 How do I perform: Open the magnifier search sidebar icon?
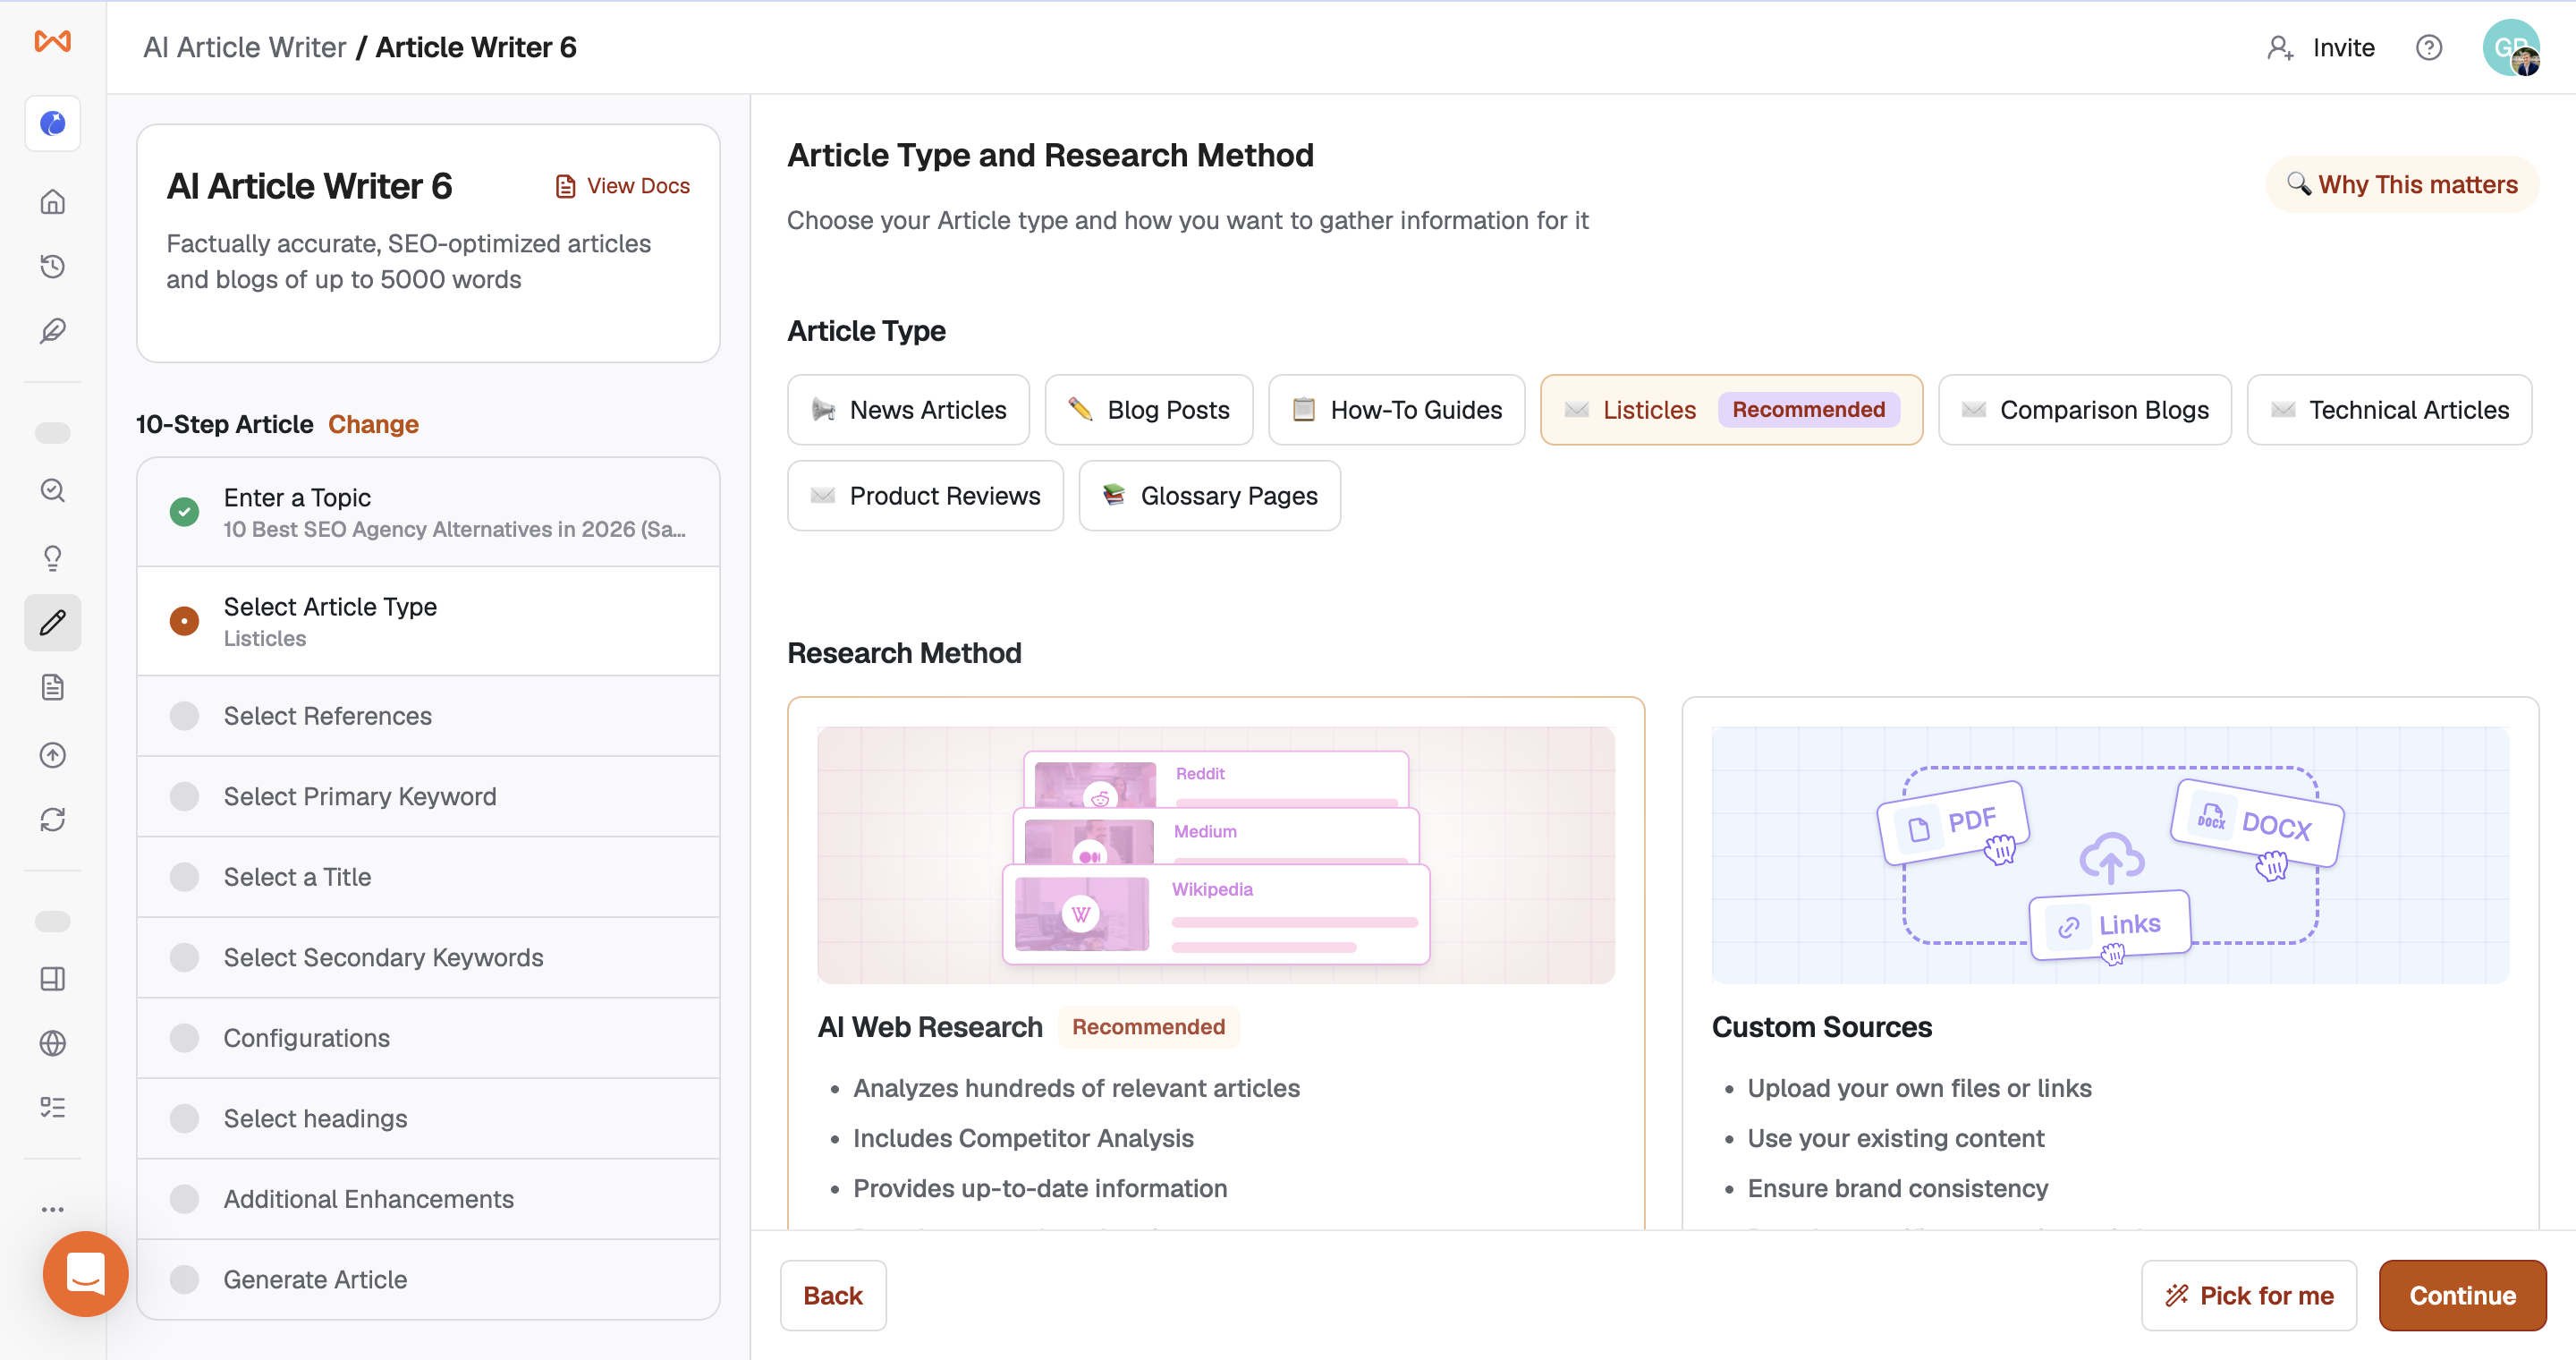(x=52, y=490)
